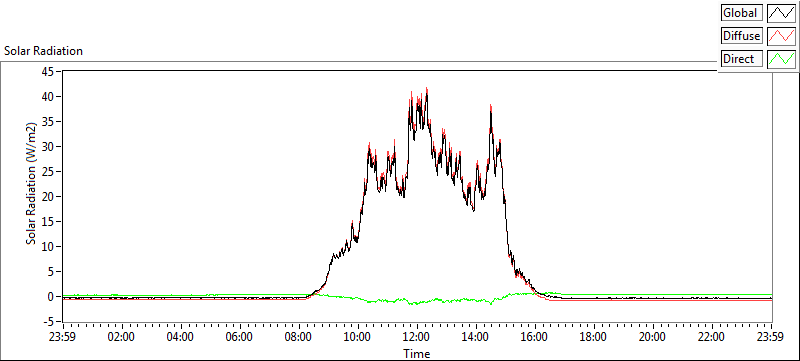Click the 04:00 time axis label

tap(181, 337)
